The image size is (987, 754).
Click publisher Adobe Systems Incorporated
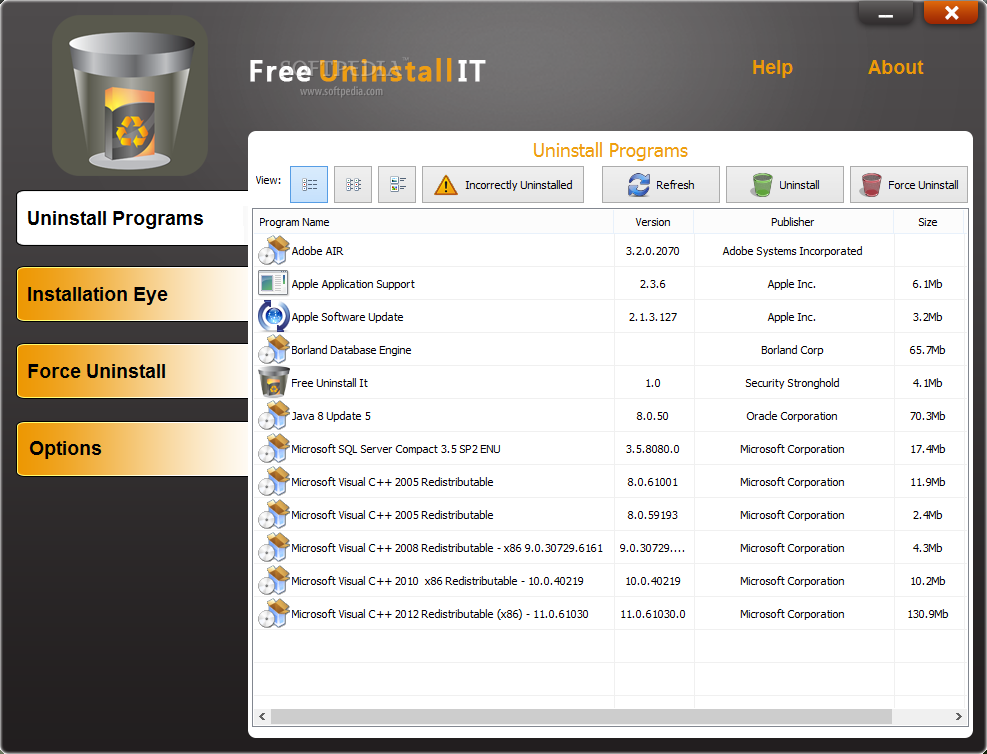pos(792,251)
